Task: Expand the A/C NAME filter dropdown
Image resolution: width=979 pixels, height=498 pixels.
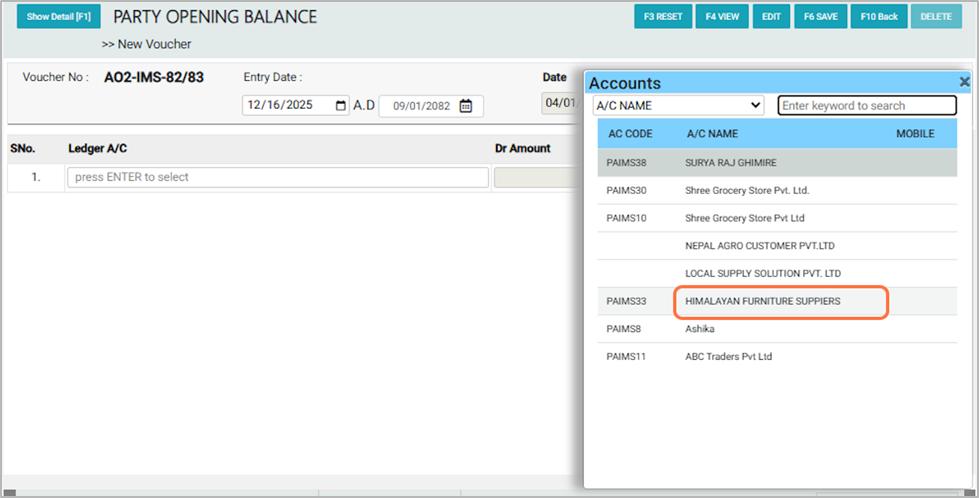Action: [x=679, y=105]
